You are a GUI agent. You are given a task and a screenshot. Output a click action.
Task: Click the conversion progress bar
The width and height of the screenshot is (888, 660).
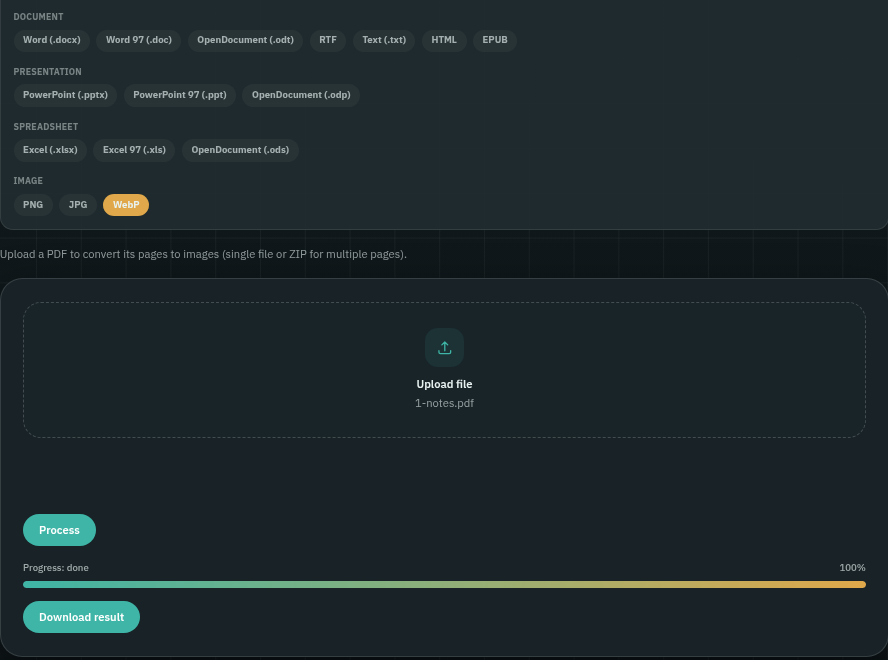(444, 584)
